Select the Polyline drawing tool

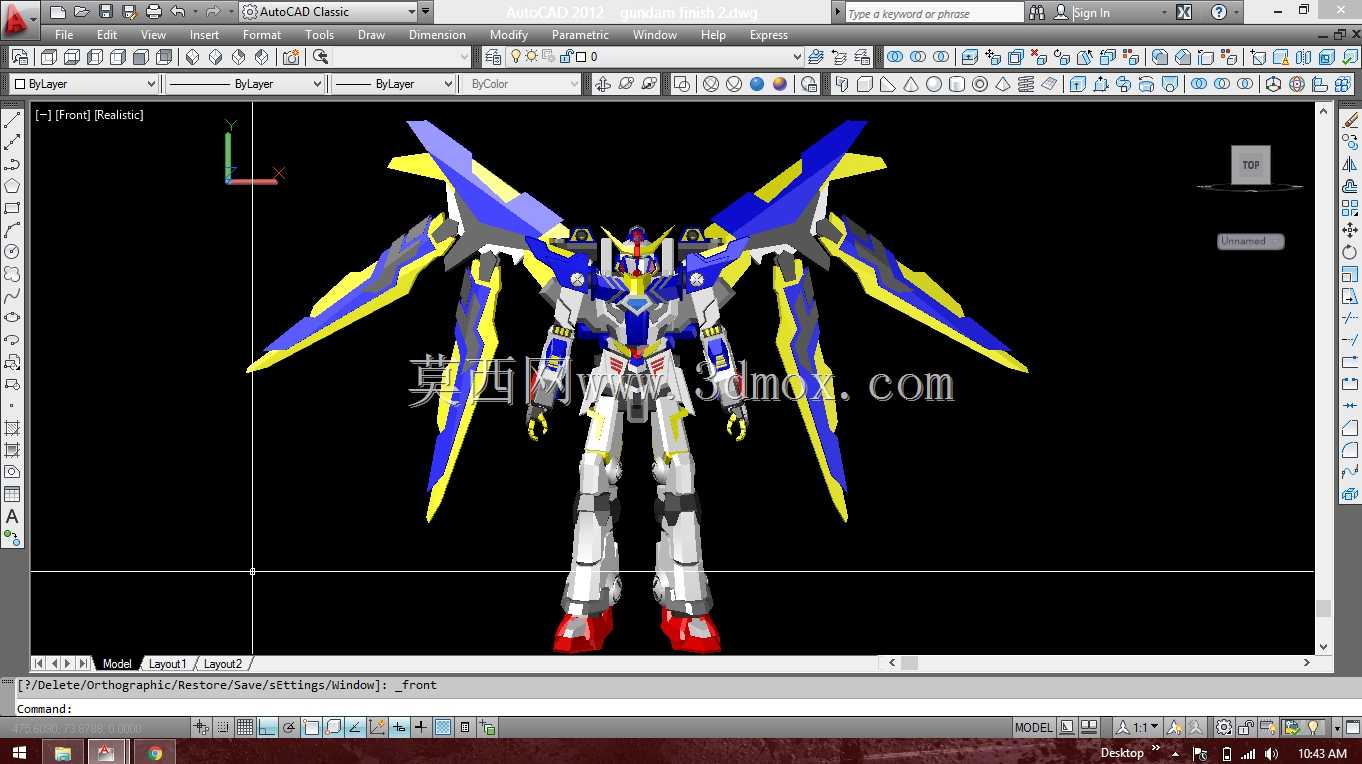click(x=12, y=164)
